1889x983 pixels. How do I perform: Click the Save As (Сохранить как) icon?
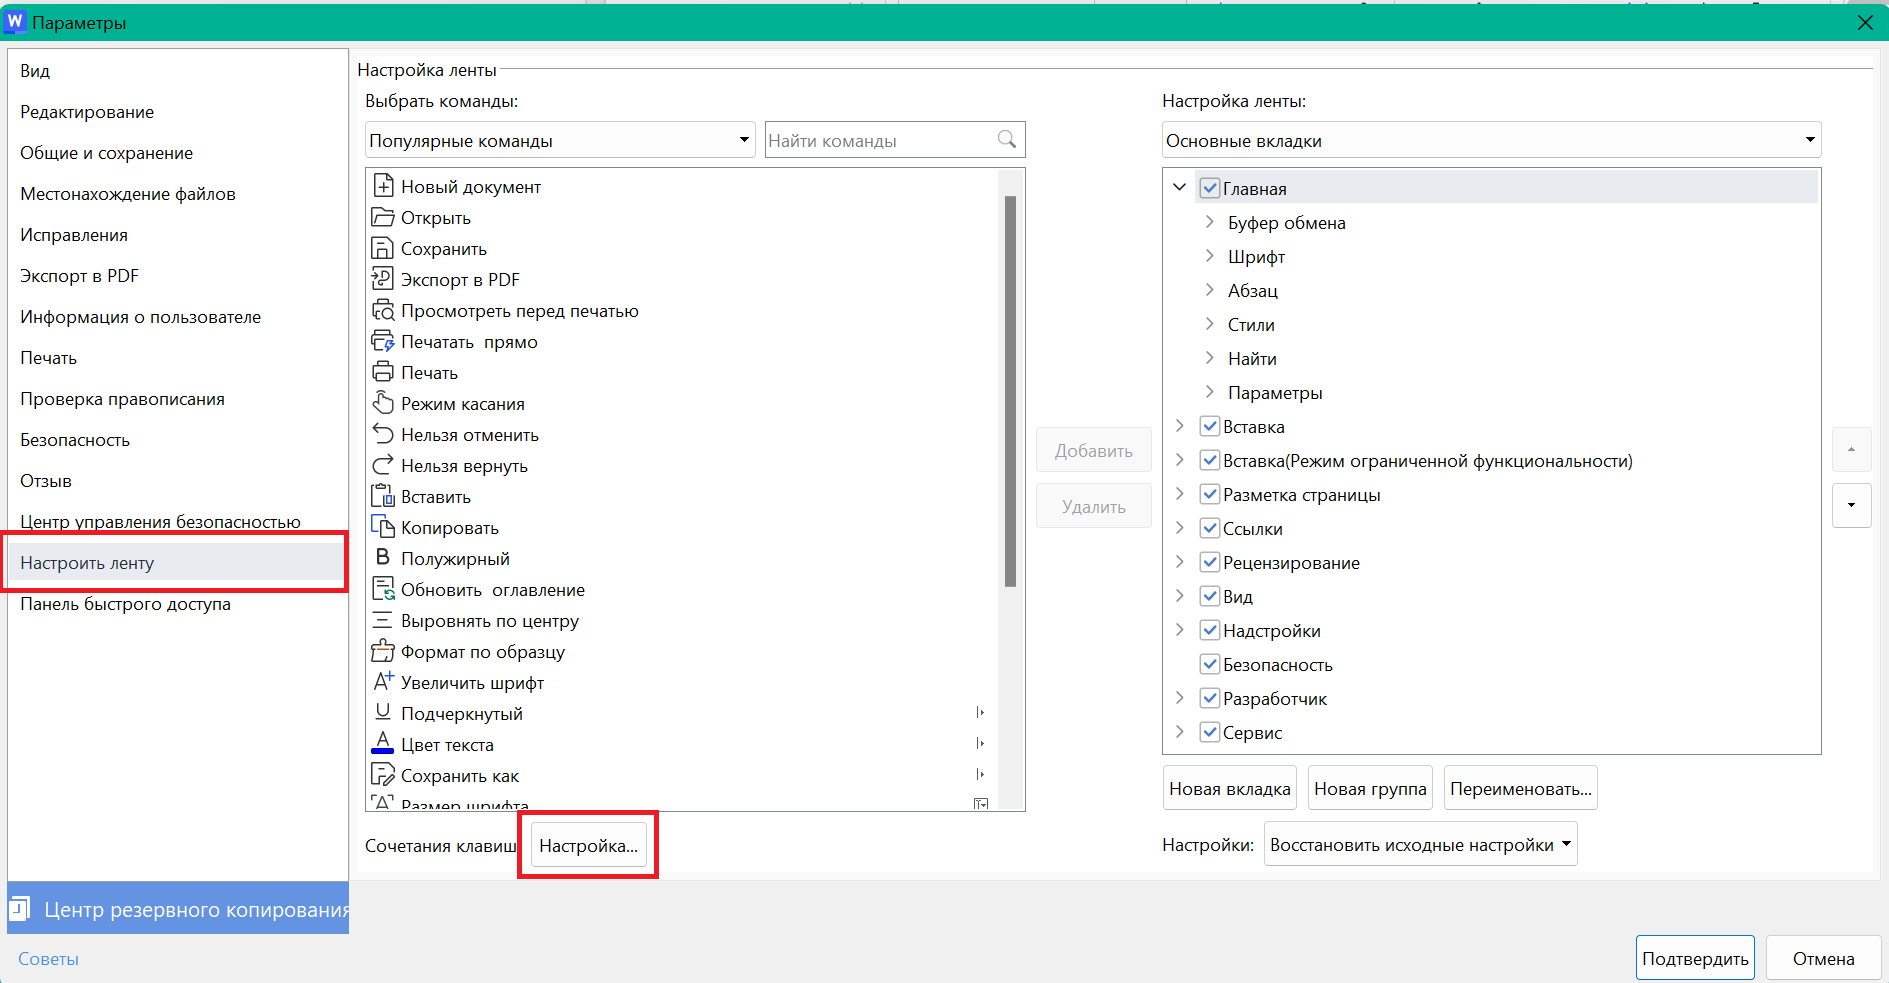383,775
